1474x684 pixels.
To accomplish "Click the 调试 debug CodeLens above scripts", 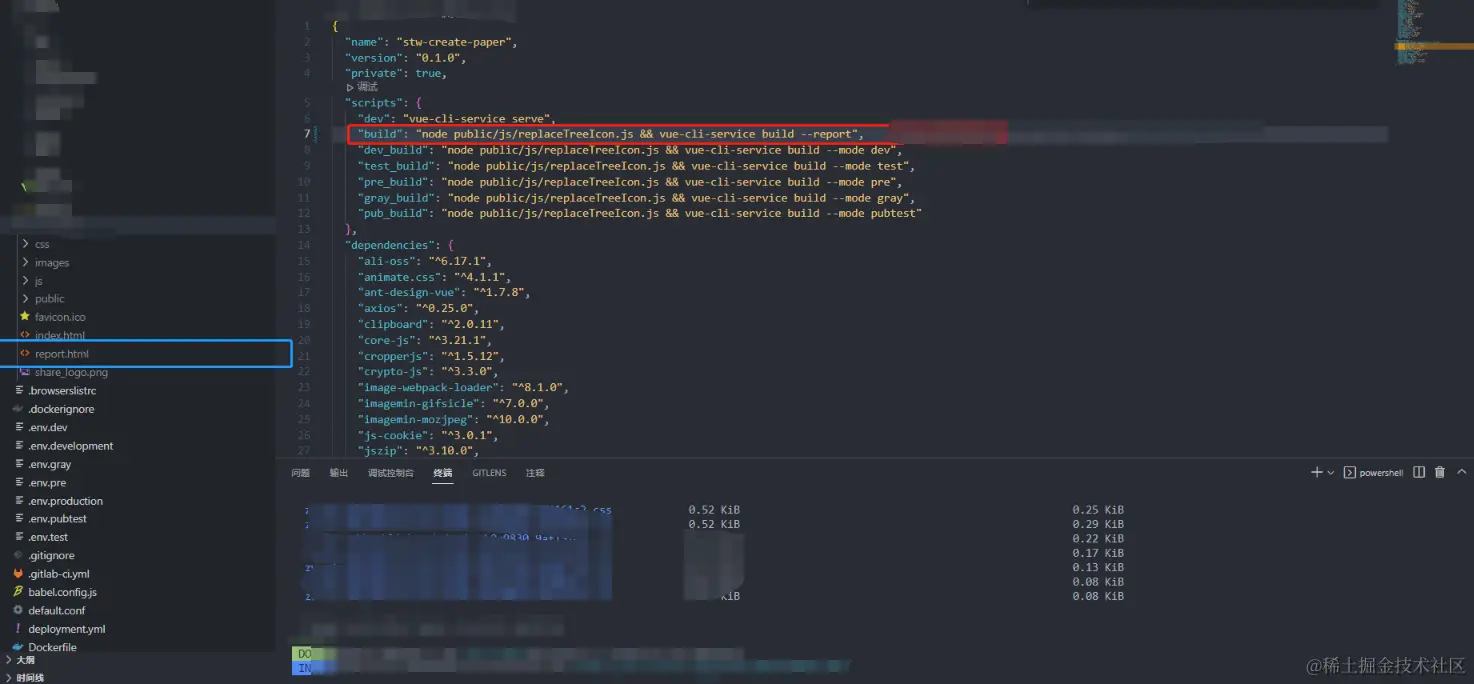I will tap(362, 87).
